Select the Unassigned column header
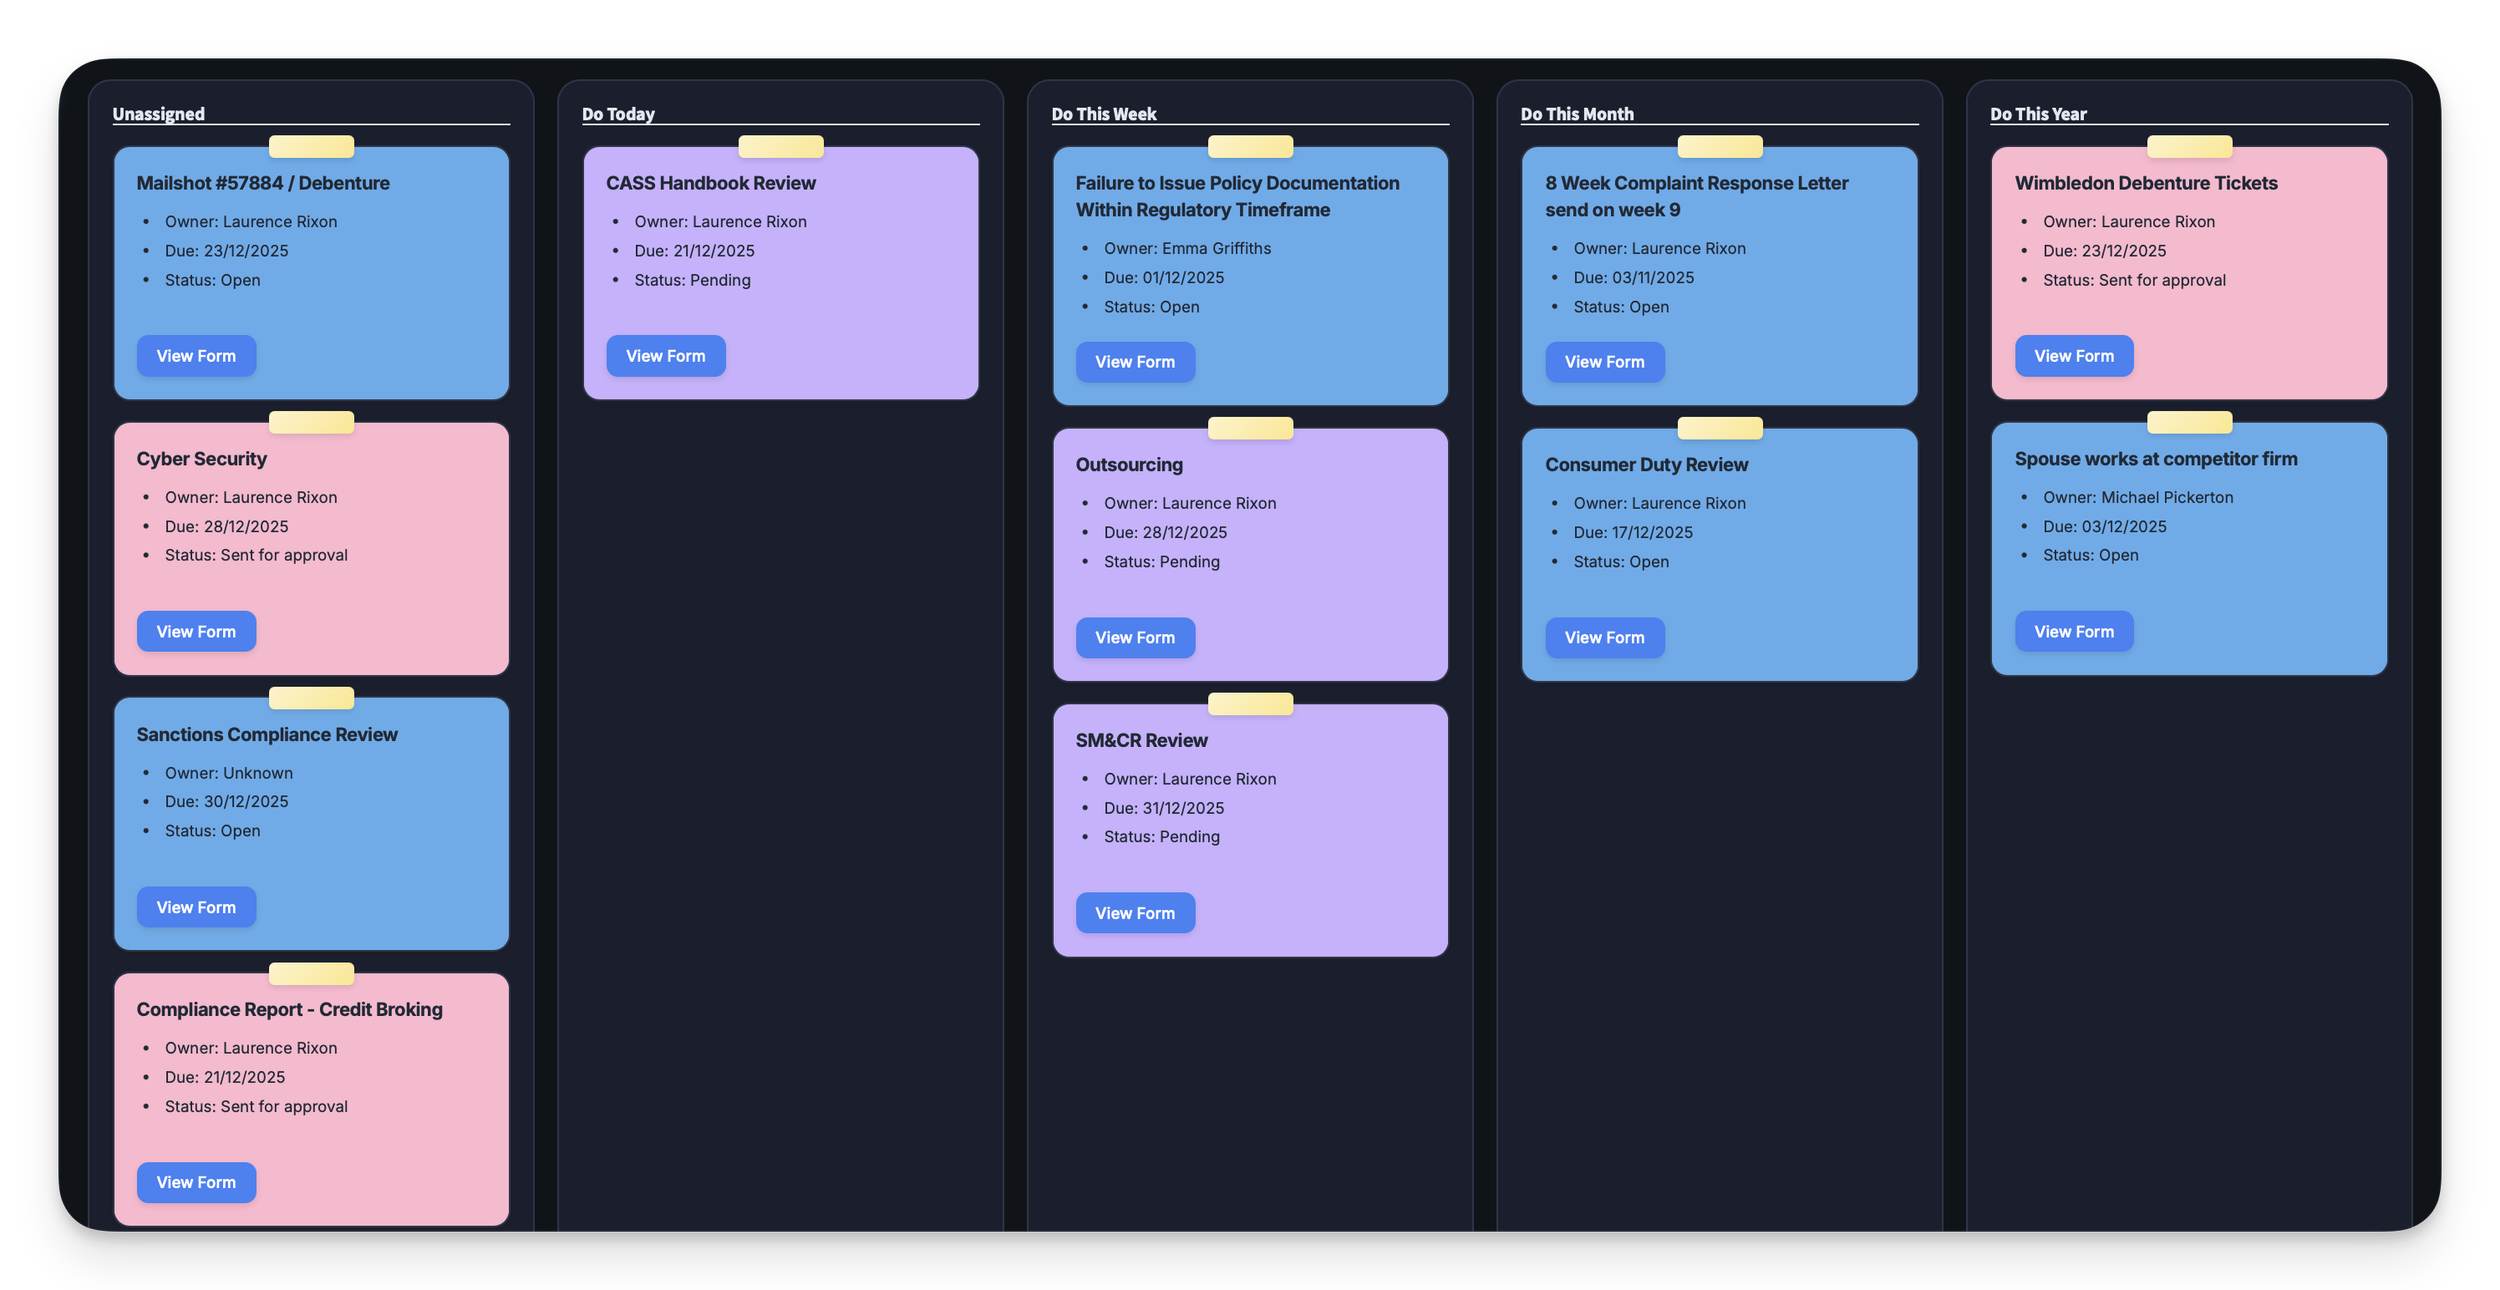2500x1290 pixels. [x=158, y=114]
